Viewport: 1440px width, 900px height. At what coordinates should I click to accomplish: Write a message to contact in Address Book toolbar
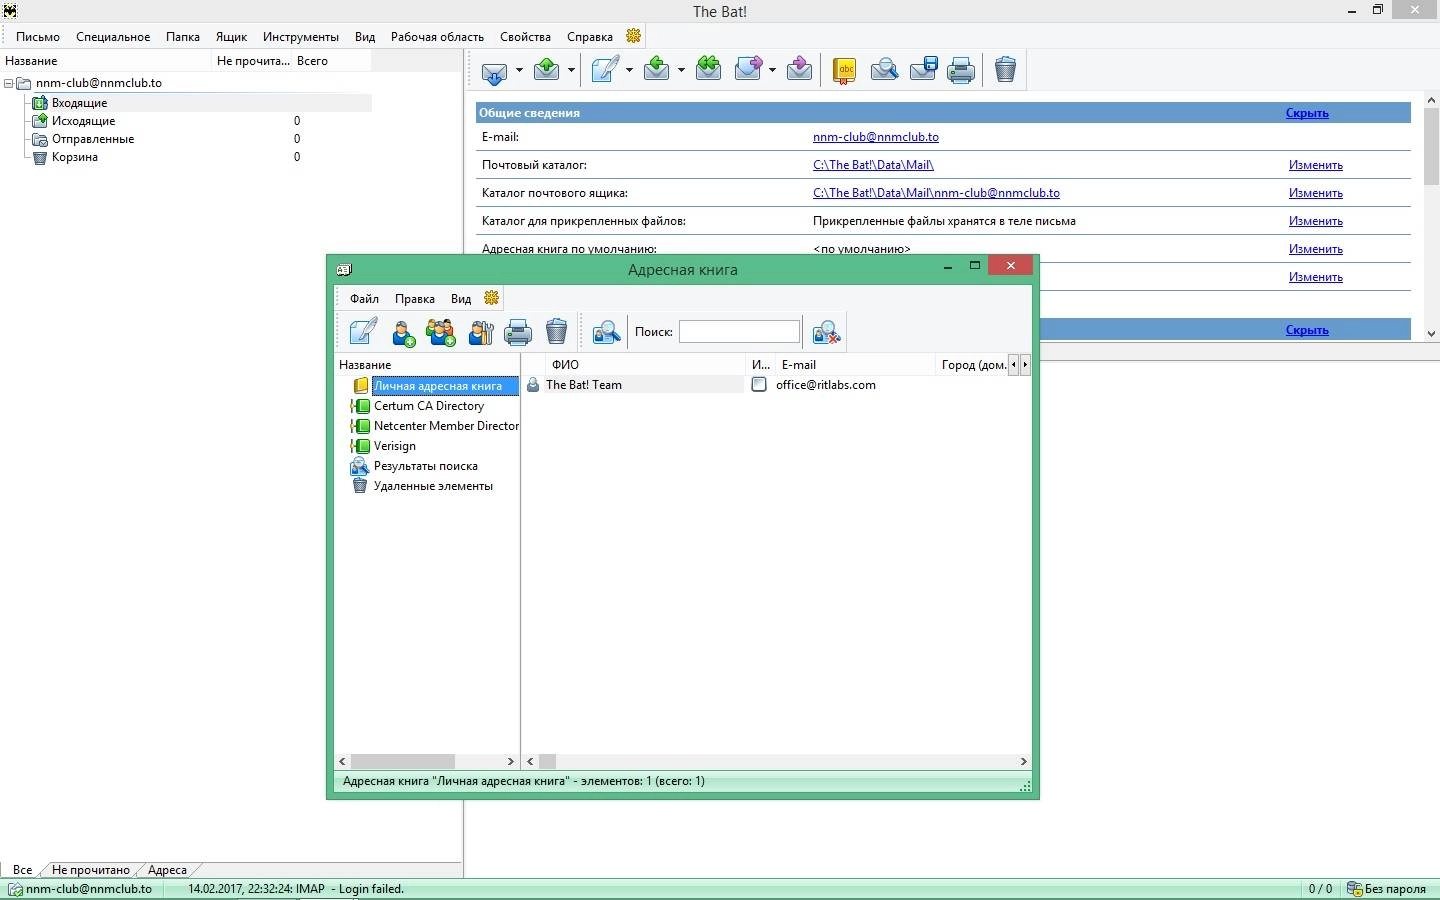(x=363, y=331)
